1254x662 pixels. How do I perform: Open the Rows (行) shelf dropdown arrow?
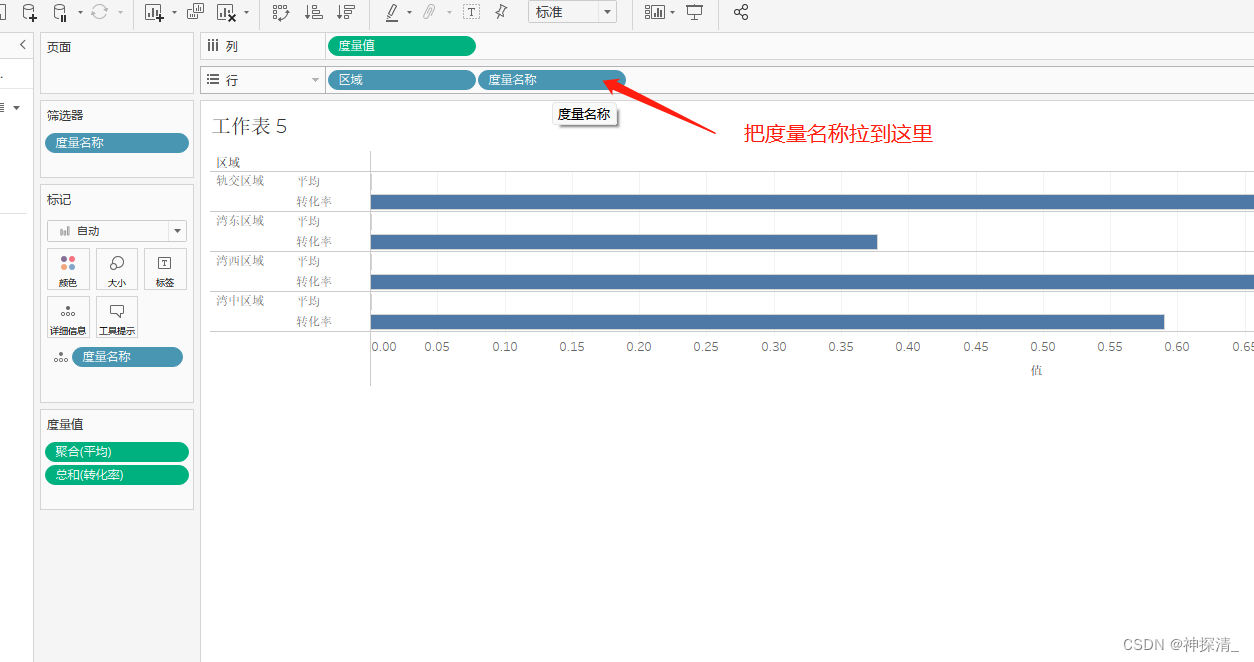tap(316, 79)
